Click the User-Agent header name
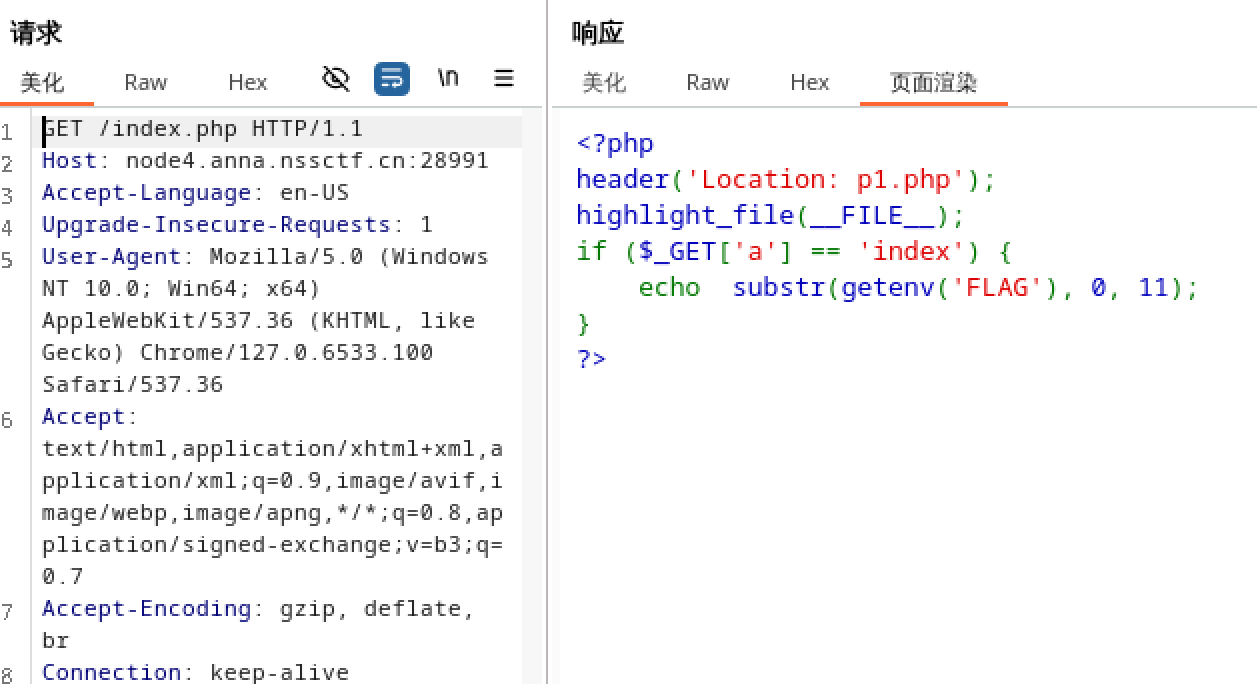The image size is (1257, 684). (x=111, y=257)
